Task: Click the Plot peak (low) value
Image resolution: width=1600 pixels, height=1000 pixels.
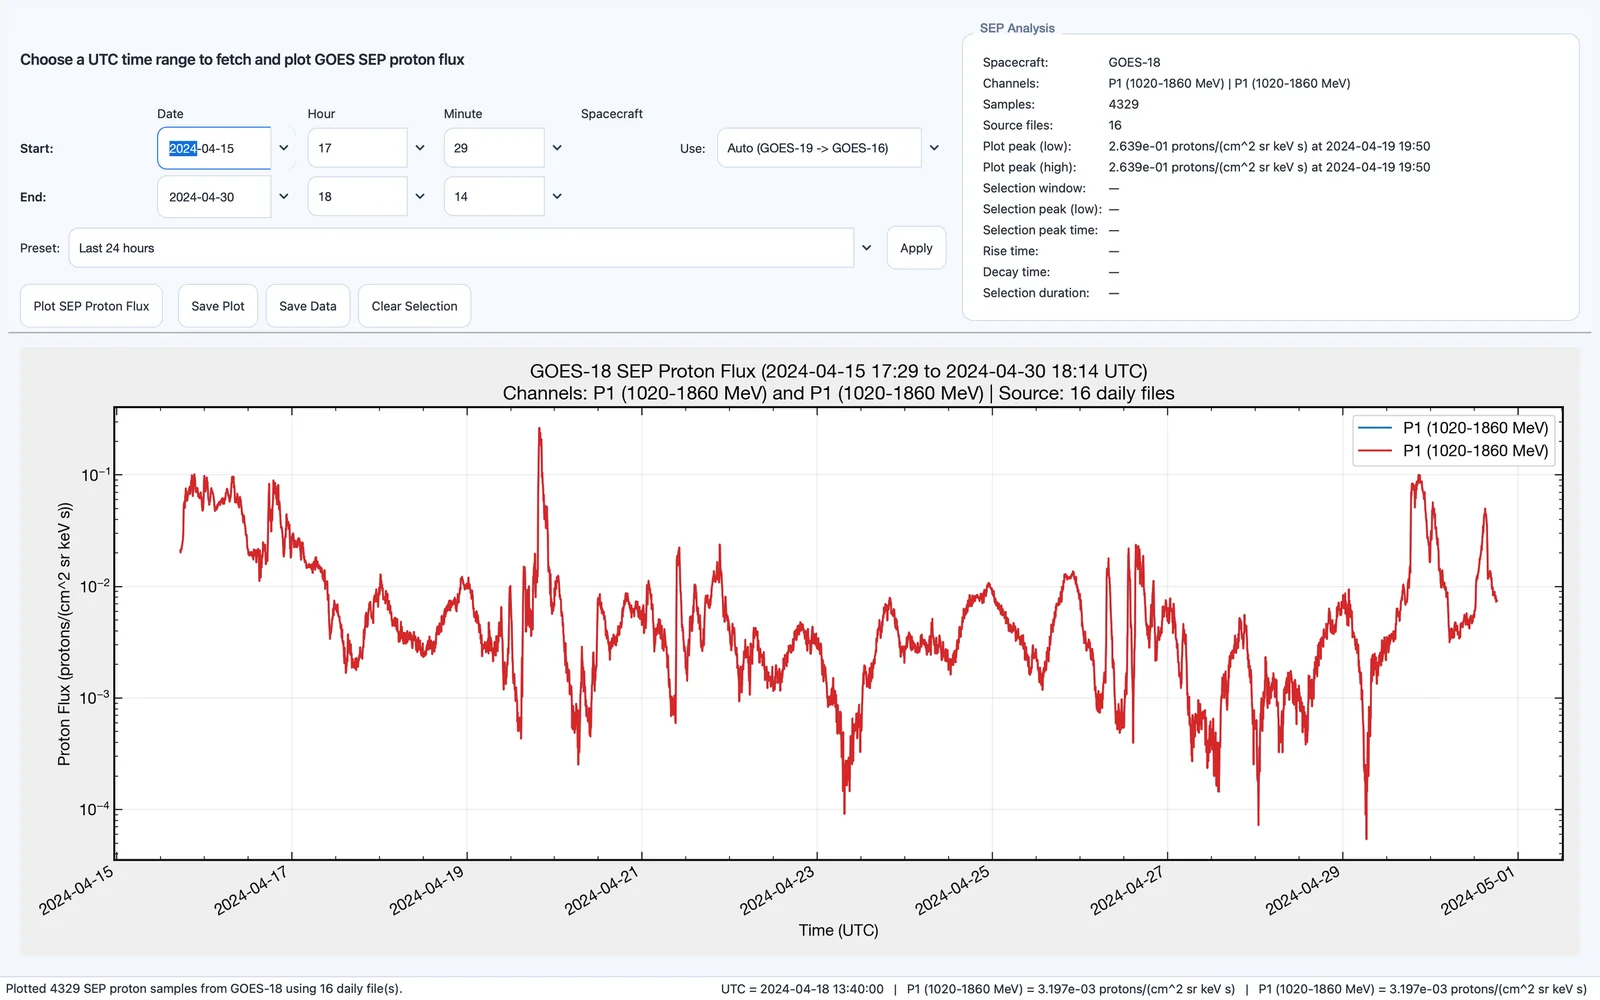Action: coord(1269,146)
